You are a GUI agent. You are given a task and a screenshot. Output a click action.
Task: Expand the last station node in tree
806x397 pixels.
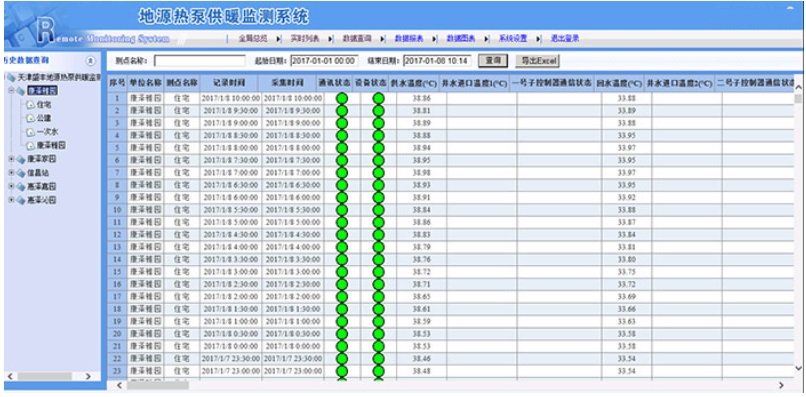[11, 200]
